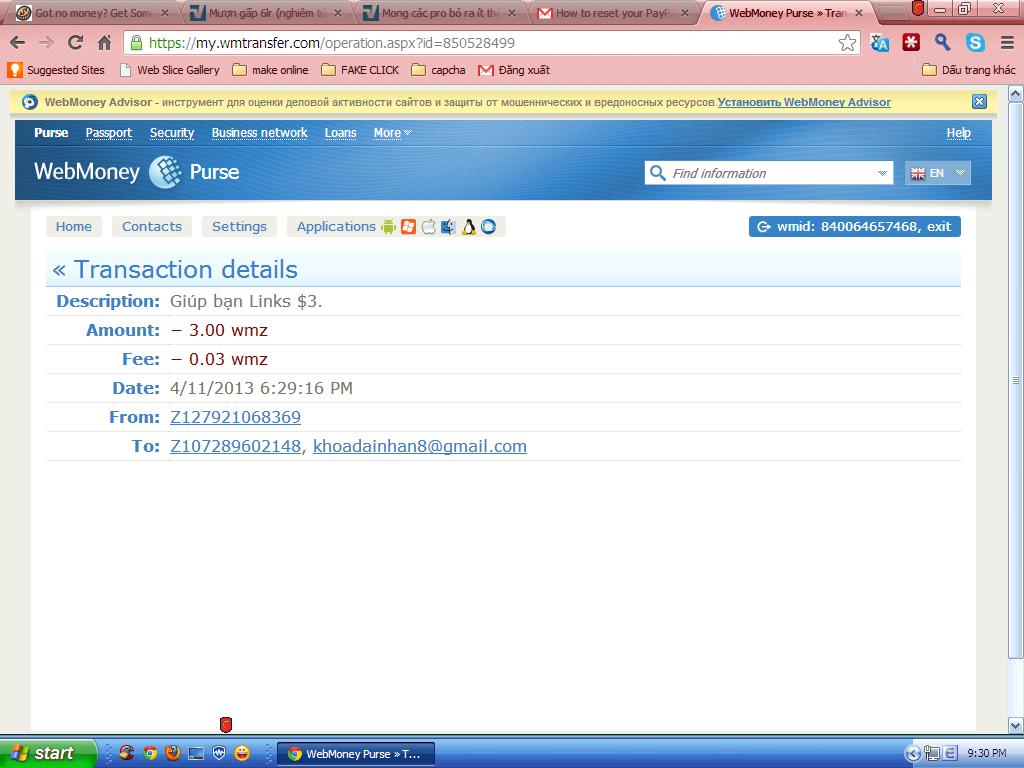Select the Mac Finder application icon

click(448, 227)
